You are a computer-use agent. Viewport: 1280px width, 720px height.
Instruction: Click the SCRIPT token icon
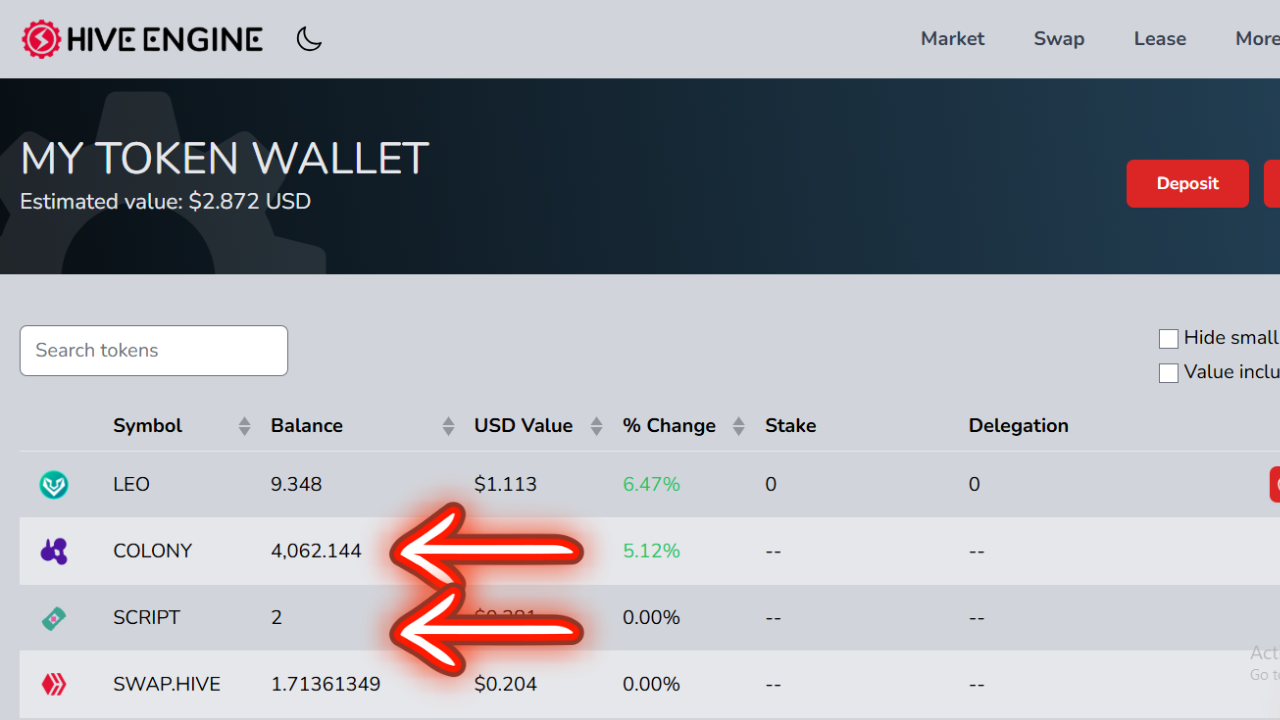(x=54, y=618)
